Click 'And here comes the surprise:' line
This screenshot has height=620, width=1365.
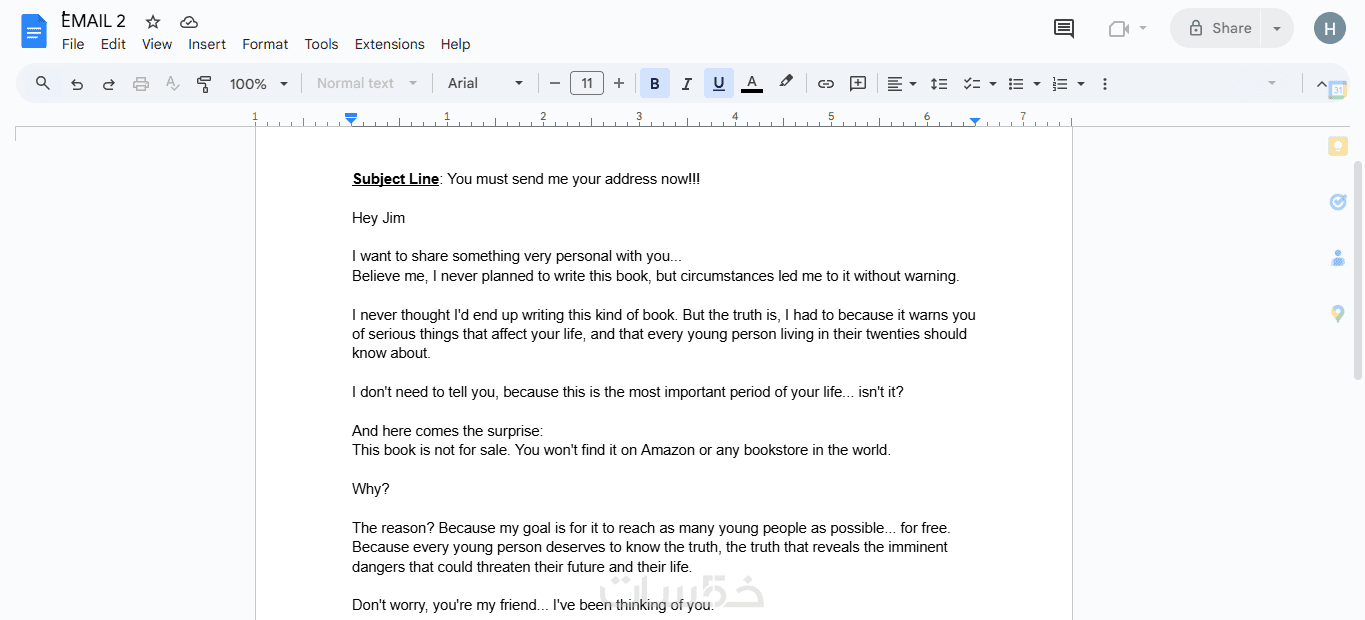[447, 431]
